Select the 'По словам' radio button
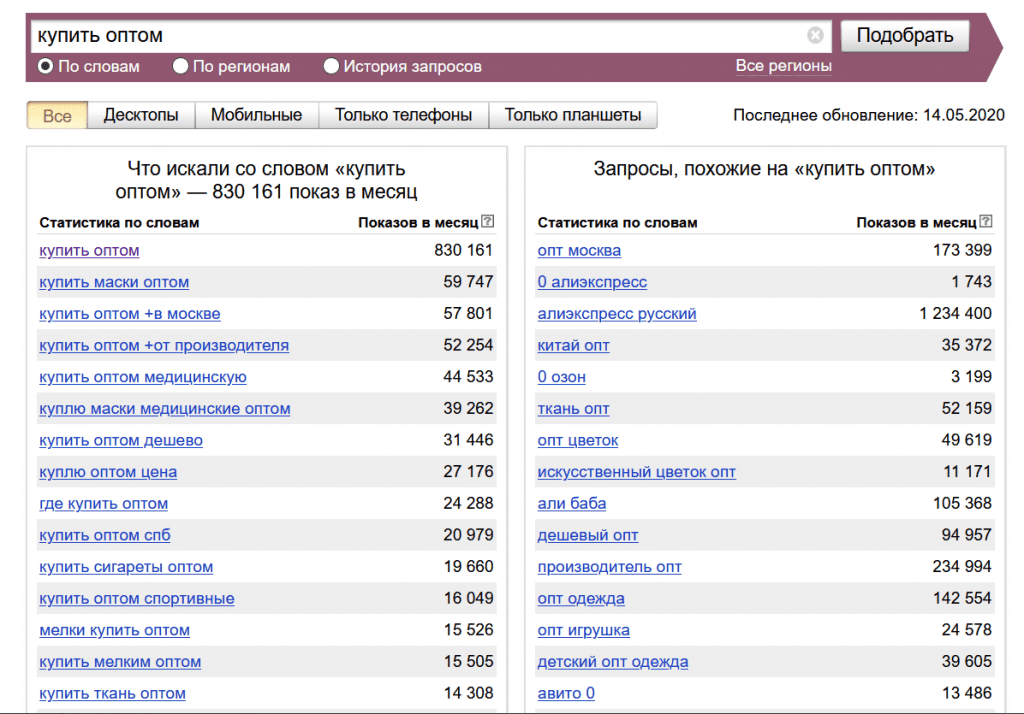This screenshot has height=714, width=1024. (45, 67)
